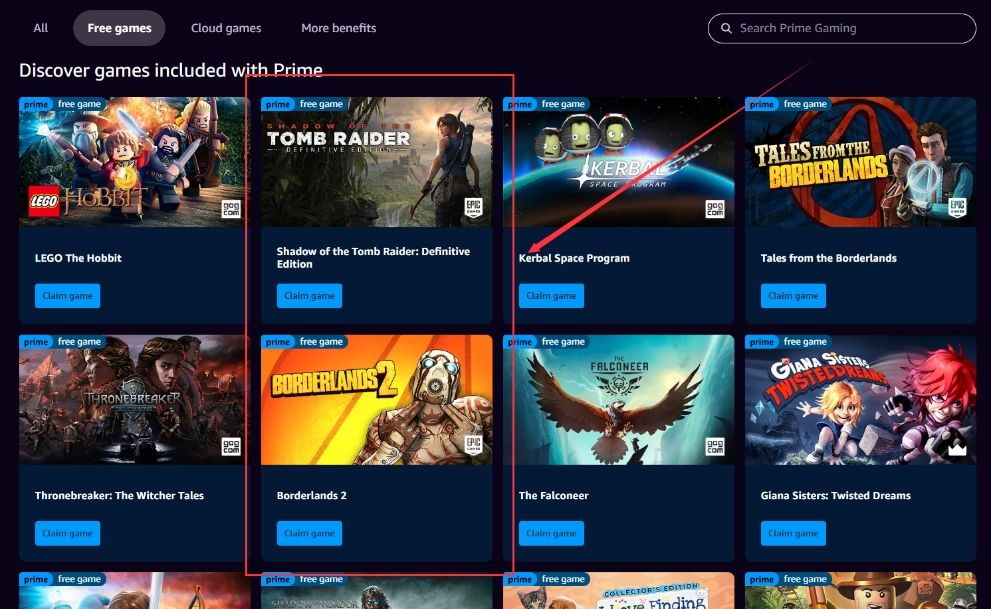Open Thronebreaker cover art

coord(135,400)
